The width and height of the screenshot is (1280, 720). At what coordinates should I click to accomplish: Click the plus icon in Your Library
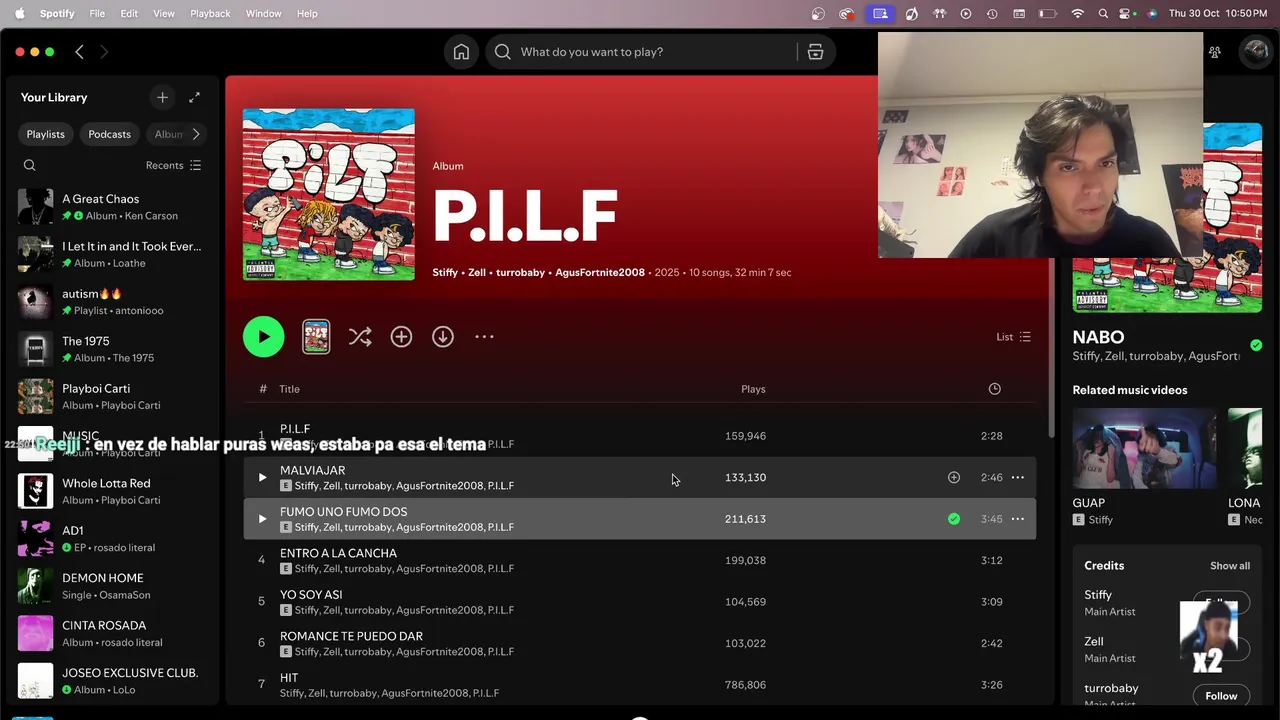(x=162, y=97)
